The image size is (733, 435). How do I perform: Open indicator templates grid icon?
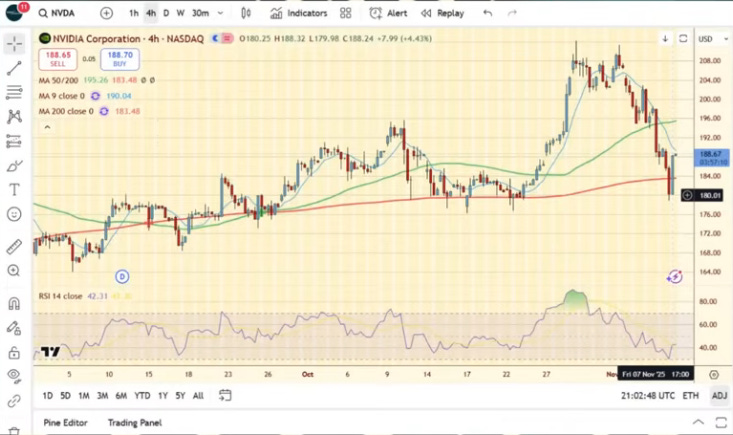tap(345, 13)
